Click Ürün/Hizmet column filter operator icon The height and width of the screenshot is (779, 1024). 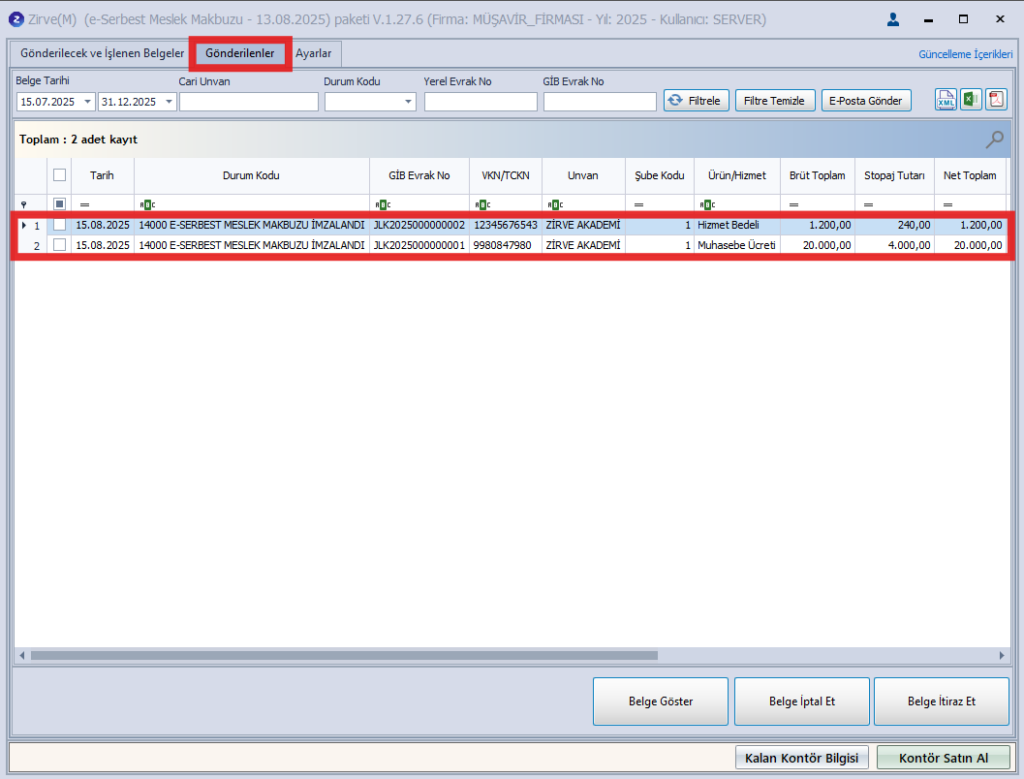click(707, 204)
